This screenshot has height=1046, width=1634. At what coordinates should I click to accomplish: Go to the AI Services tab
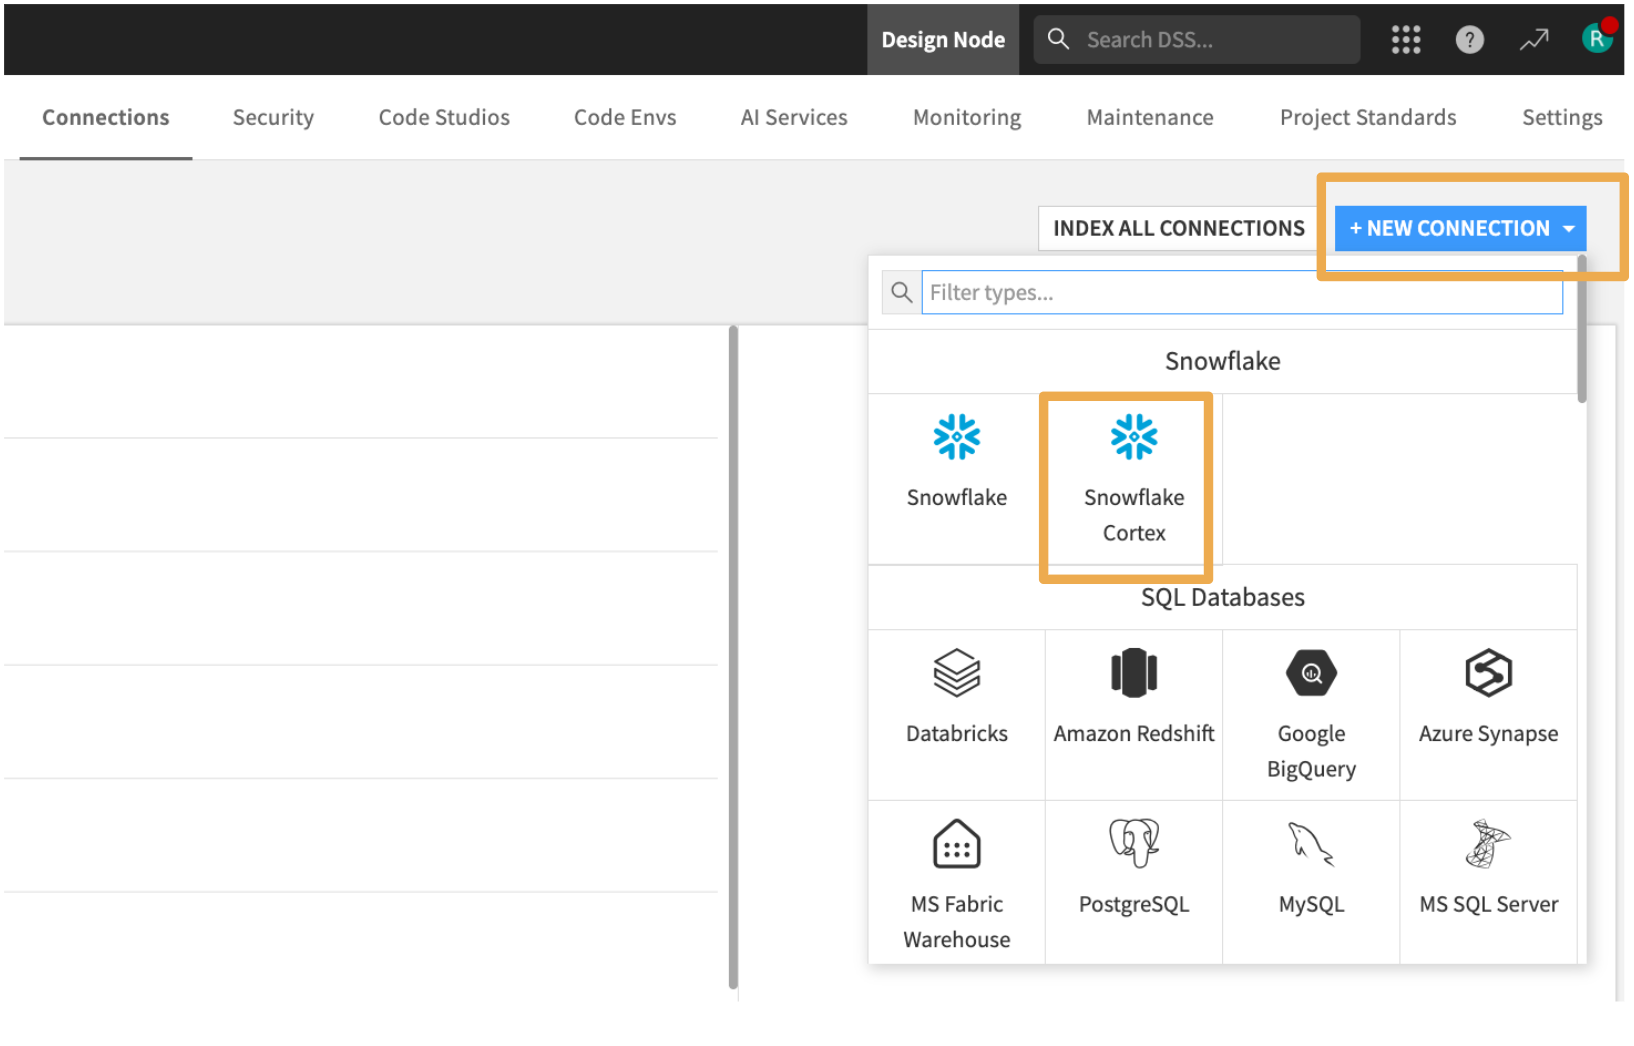794,117
